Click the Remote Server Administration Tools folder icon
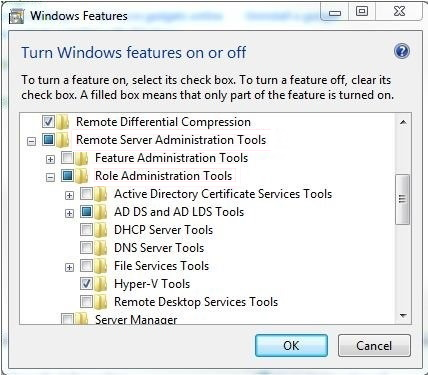This screenshot has width=428, height=375. click(63, 140)
